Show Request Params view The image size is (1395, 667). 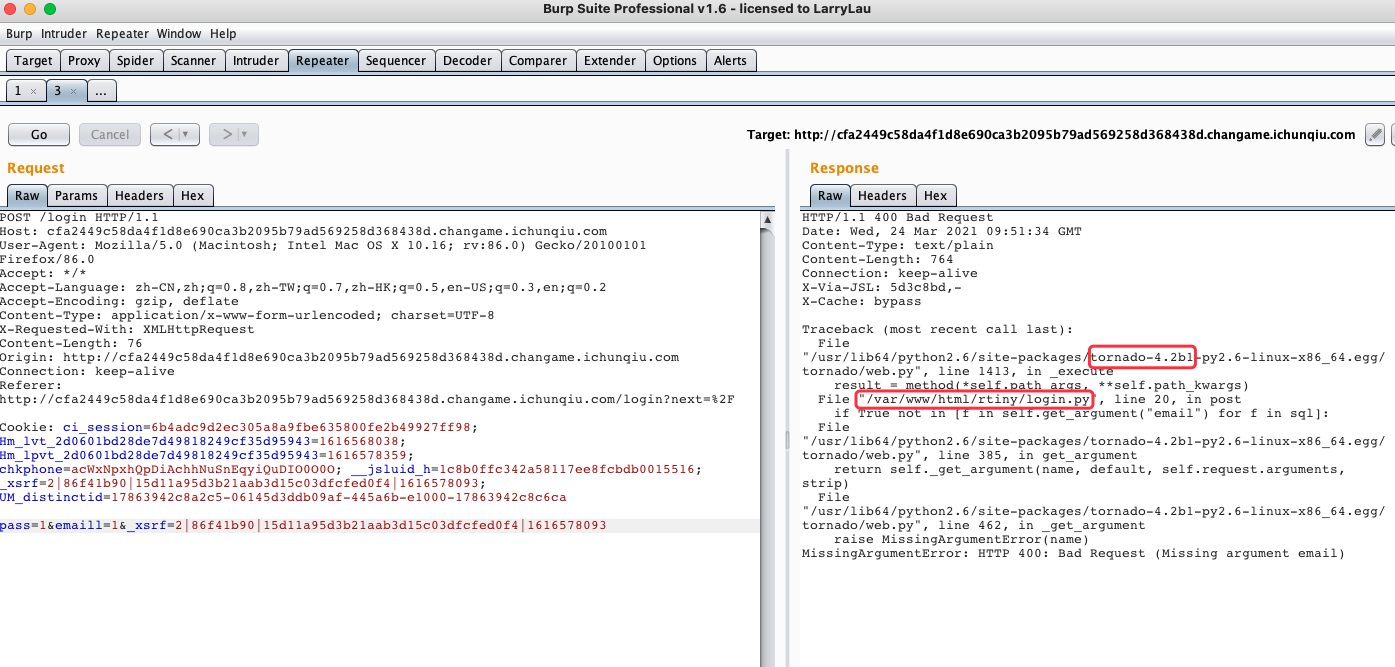click(77, 196)
